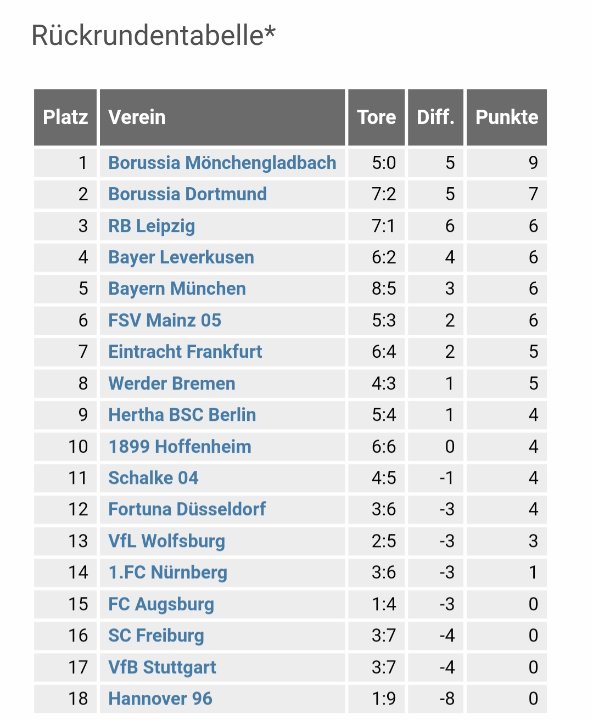Open the Borussia Dortmund club link

click(x=187, y=194)
